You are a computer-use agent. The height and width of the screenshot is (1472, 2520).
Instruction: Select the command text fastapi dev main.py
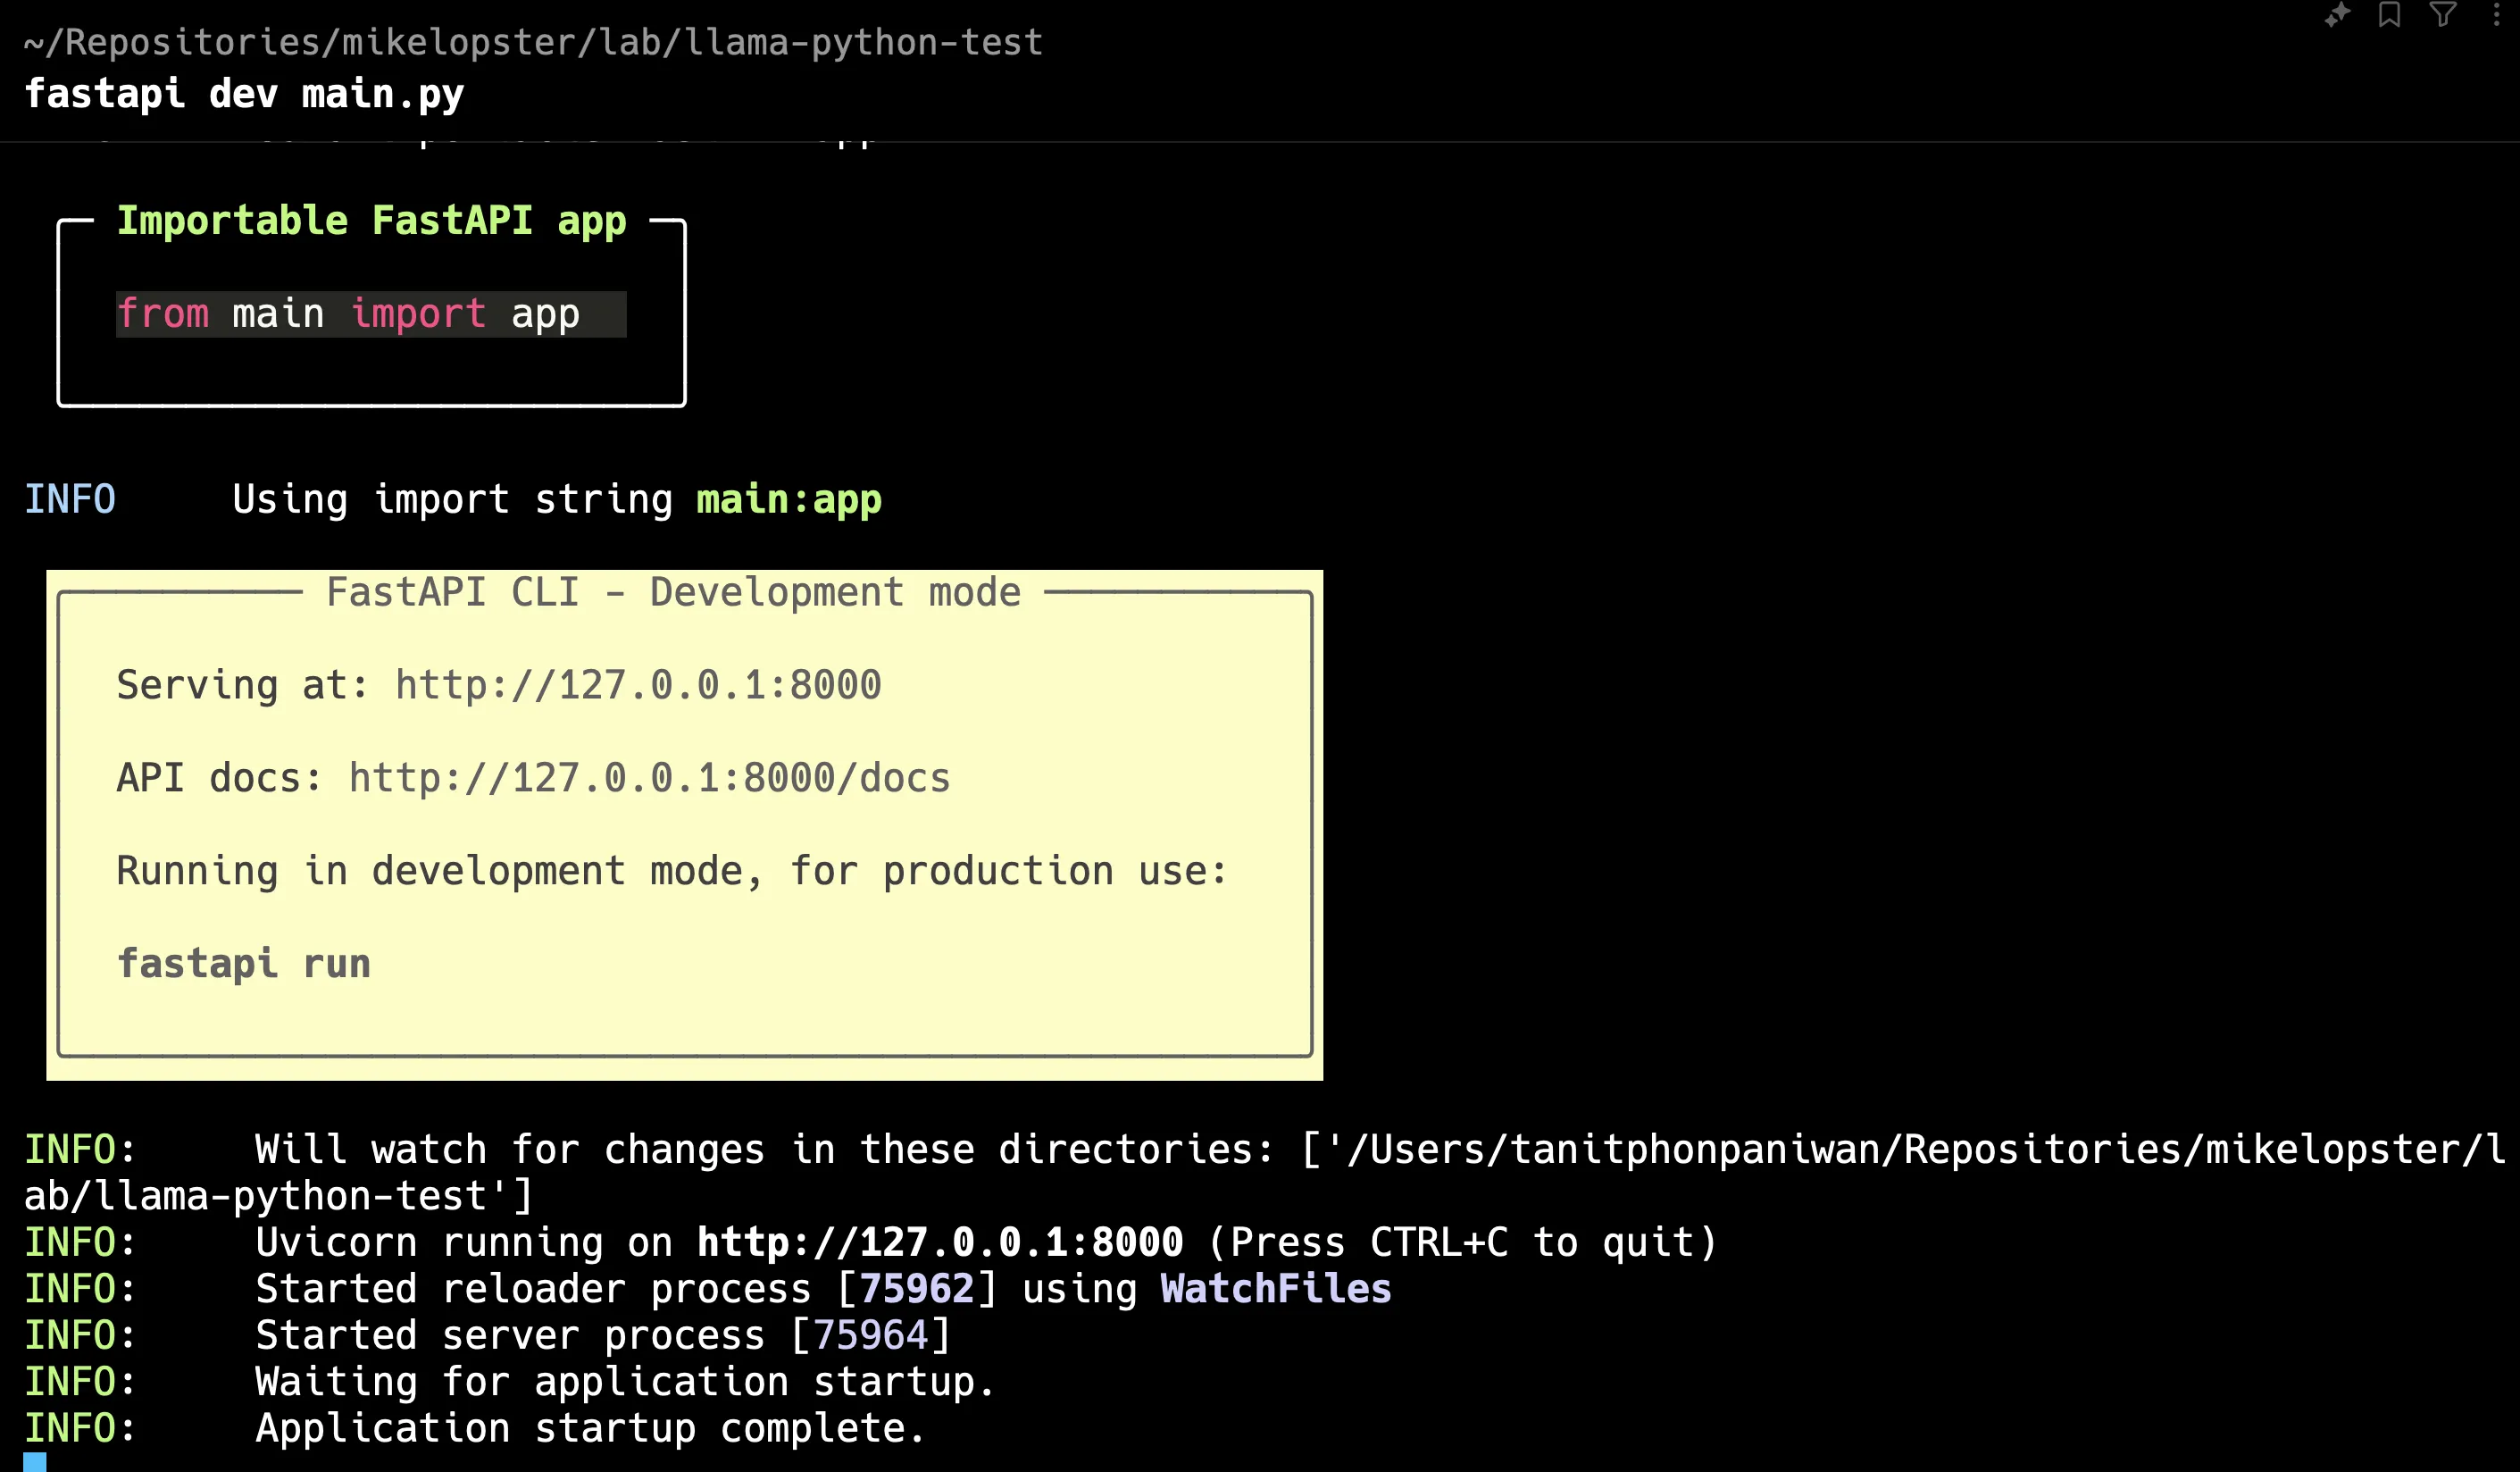[244, 94]
